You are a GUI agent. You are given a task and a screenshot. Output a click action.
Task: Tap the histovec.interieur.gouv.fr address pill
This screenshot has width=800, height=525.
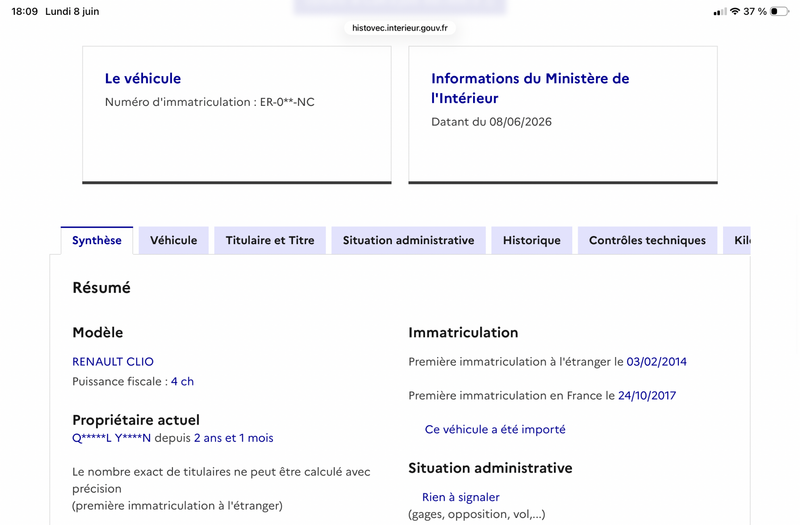pyautogui.click(x=399, y=28)
